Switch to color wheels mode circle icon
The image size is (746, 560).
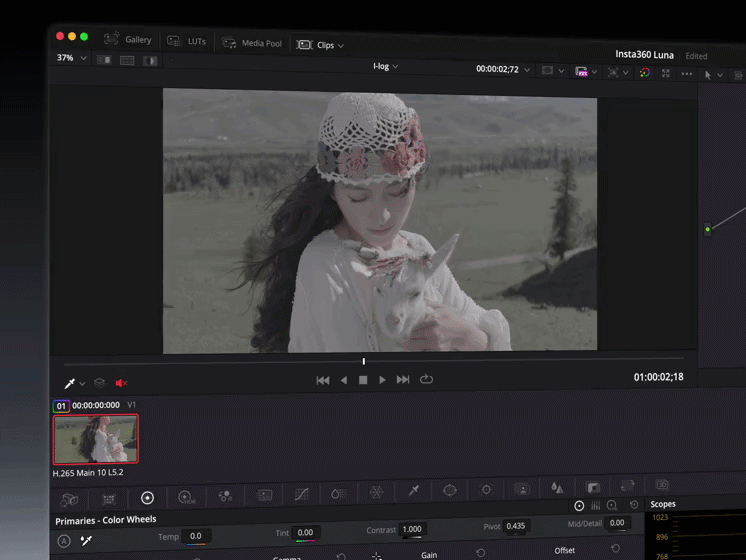click(579, 506)
